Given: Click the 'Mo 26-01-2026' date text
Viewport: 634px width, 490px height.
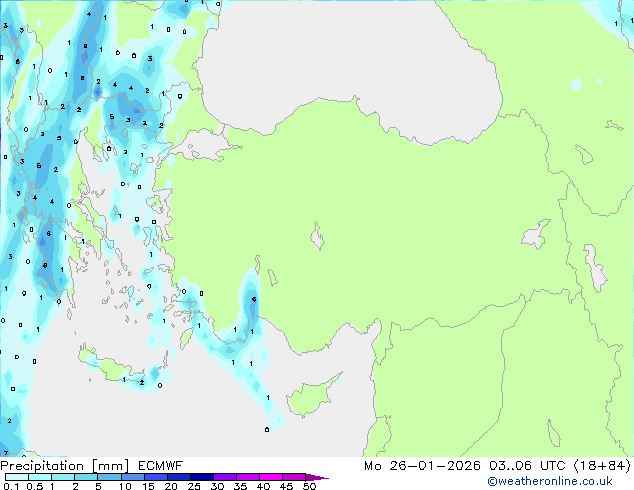Looking at the screenshot, I should point(422,466).
